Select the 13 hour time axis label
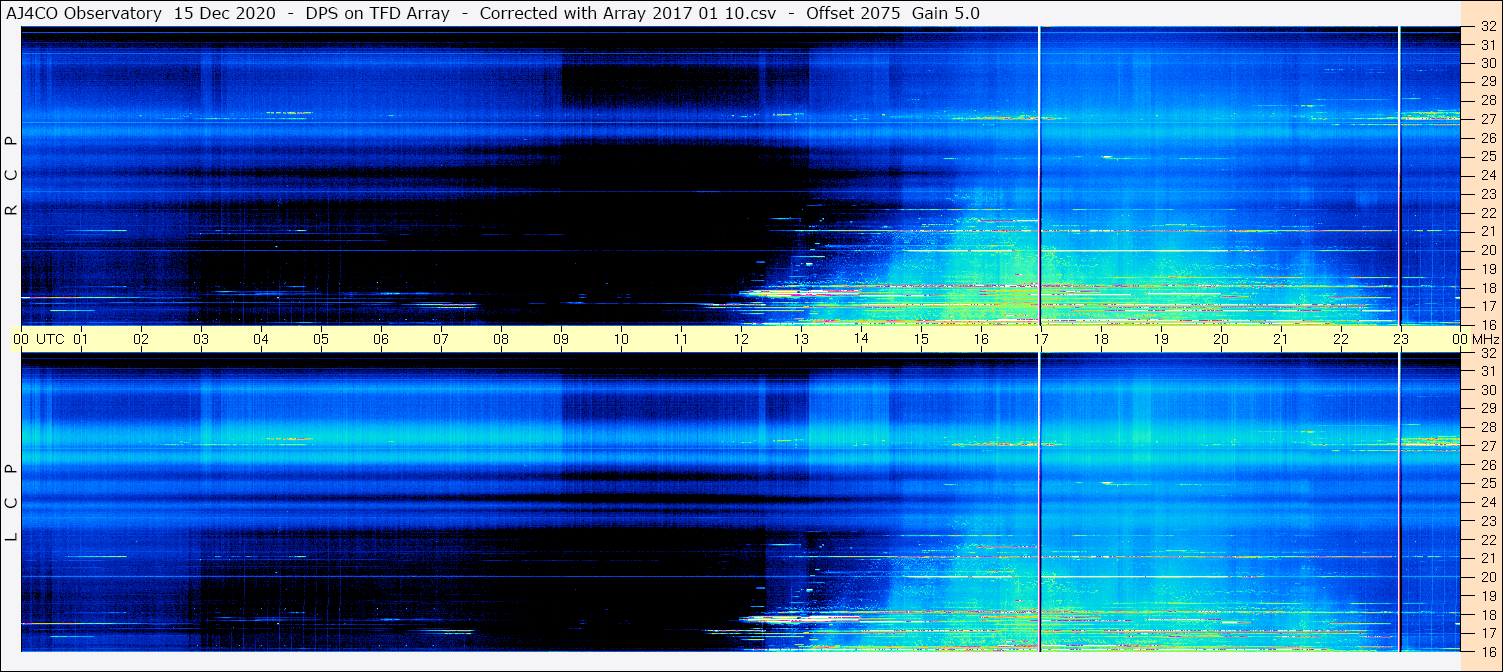The image size is (1503, 672). (x=801, y=339)
